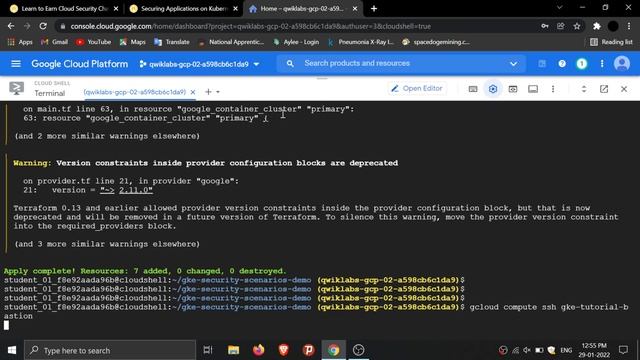Open a new browser tab
Image resolution: width=640 pixels, height=360 pixels.
(x=374, y=9)
